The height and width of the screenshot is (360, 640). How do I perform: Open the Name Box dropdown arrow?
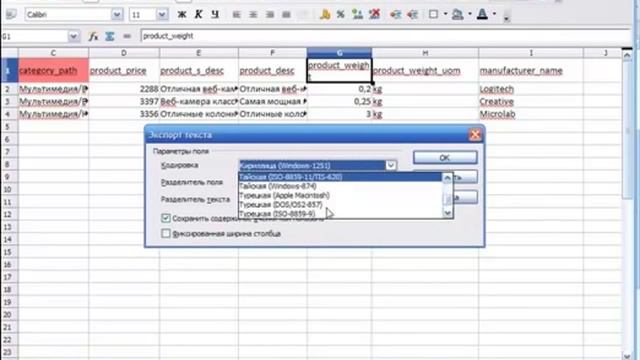click(x=73, y=36)
